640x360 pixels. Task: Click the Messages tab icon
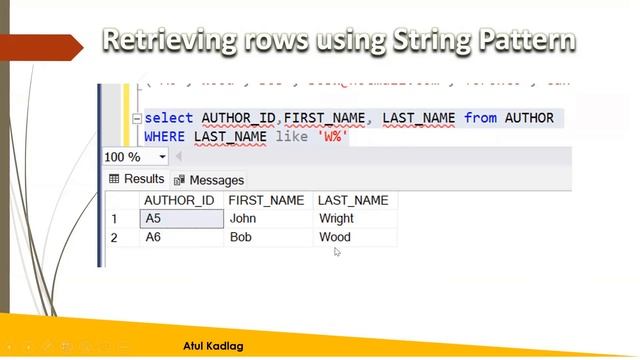point(179,180)
